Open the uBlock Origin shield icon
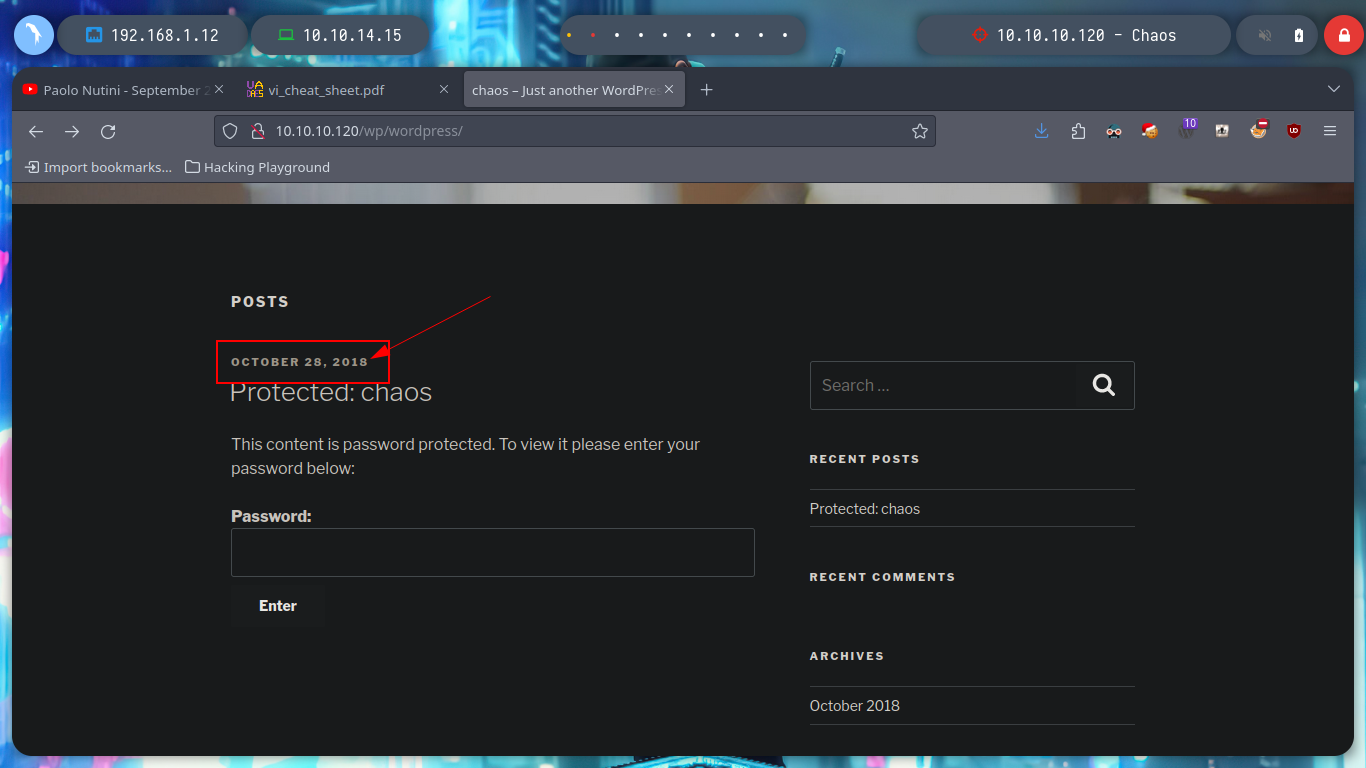1366x768 pixels. pyautogui.click(x=1294, y=131)
